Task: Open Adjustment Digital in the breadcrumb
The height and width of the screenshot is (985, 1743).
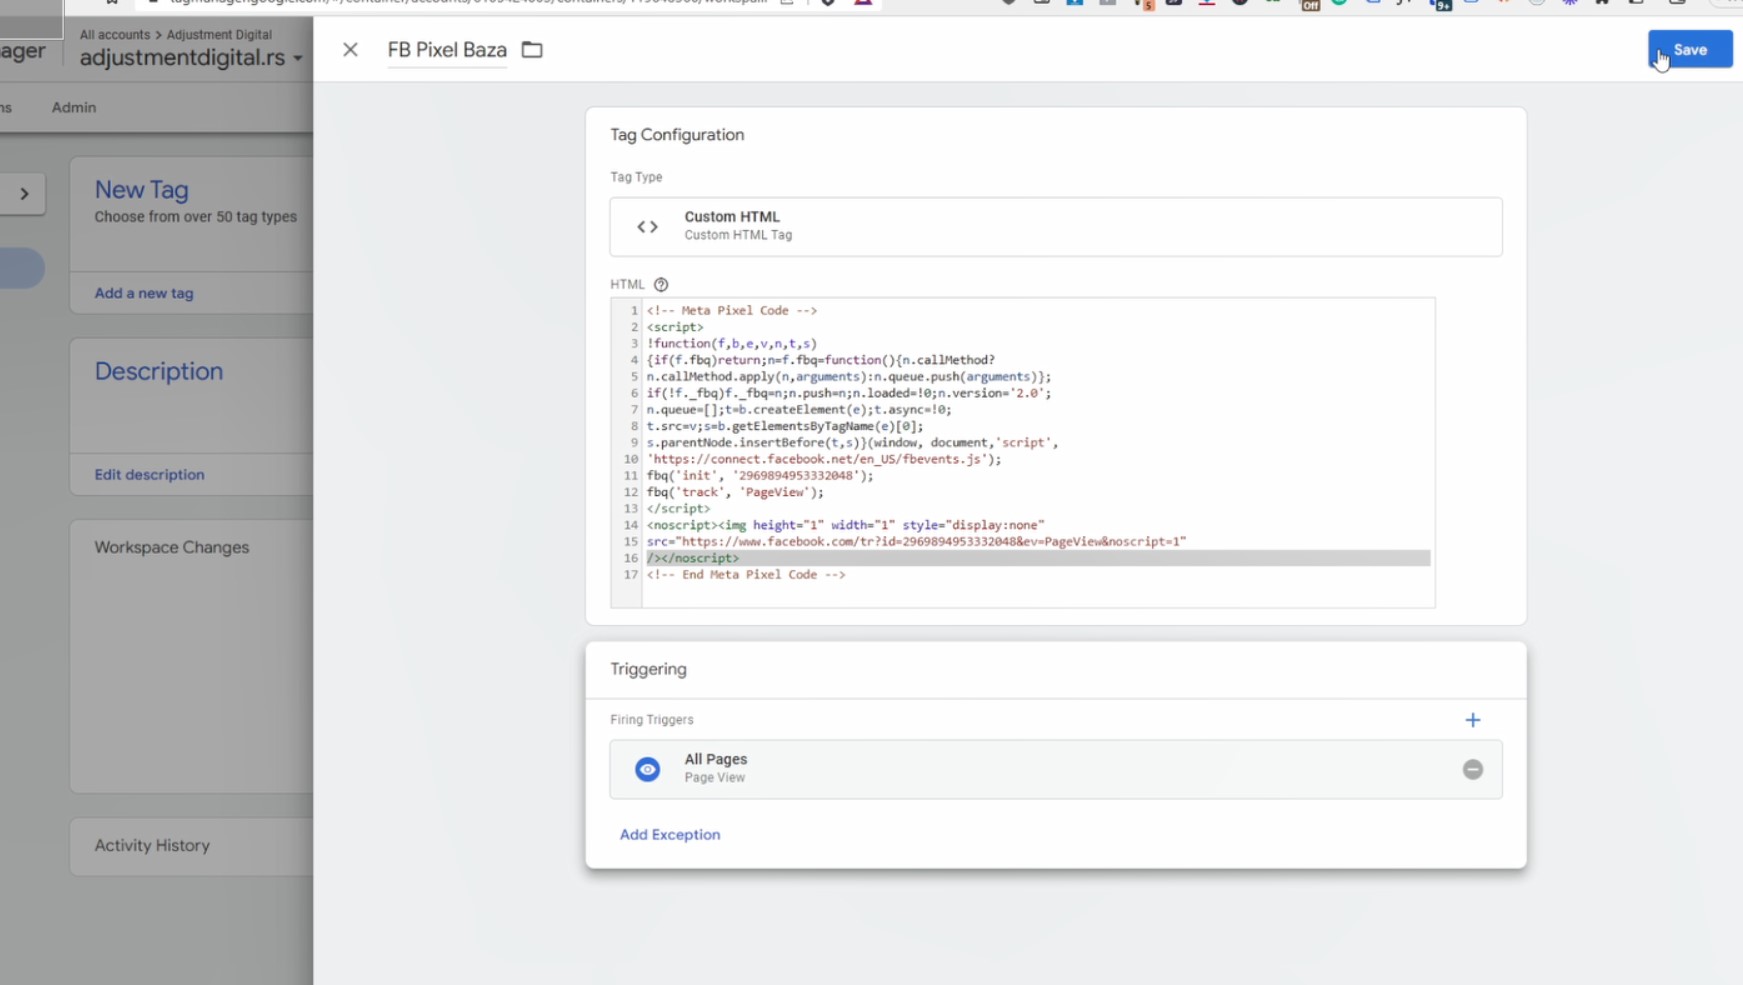Action: pos(219,35)
